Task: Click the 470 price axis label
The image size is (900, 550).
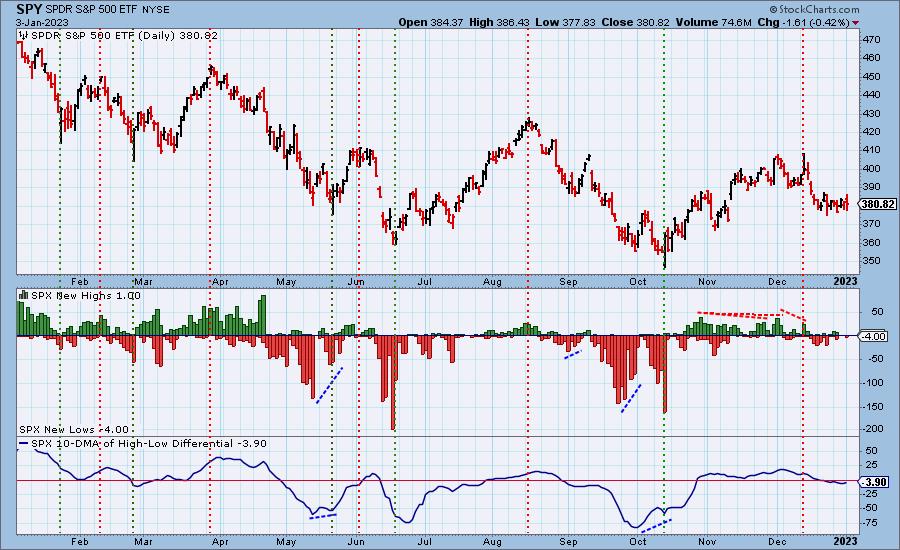Action: pyautogui.click(x=871, y=40)
